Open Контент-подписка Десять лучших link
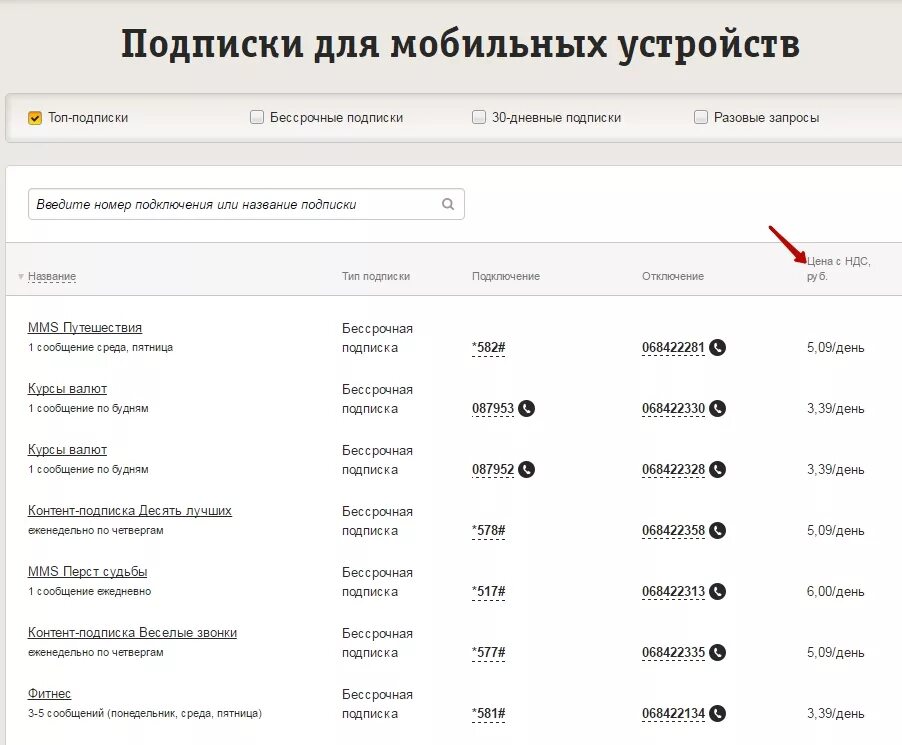The width and height of the screenshot is (902, 745). tap(129, 510)
